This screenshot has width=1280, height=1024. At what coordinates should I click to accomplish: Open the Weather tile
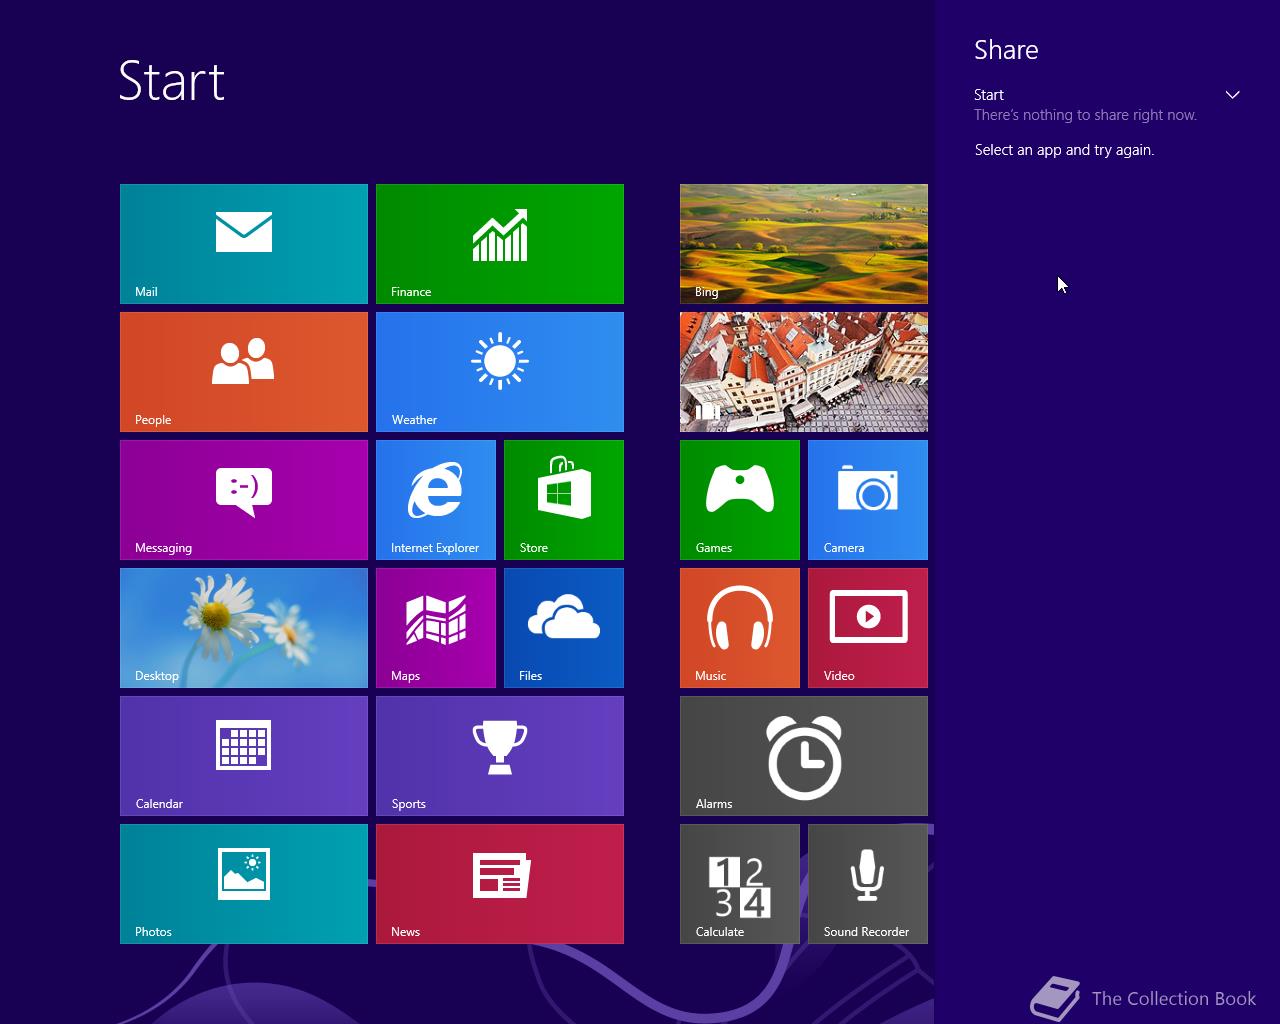[500, 372]
